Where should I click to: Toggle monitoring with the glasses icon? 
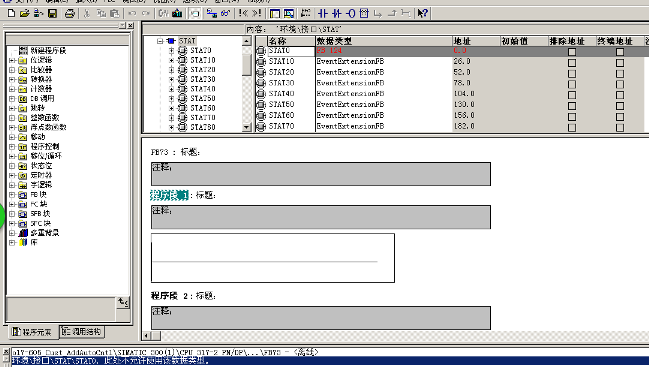pyautogui.click(x=226, y=14)
